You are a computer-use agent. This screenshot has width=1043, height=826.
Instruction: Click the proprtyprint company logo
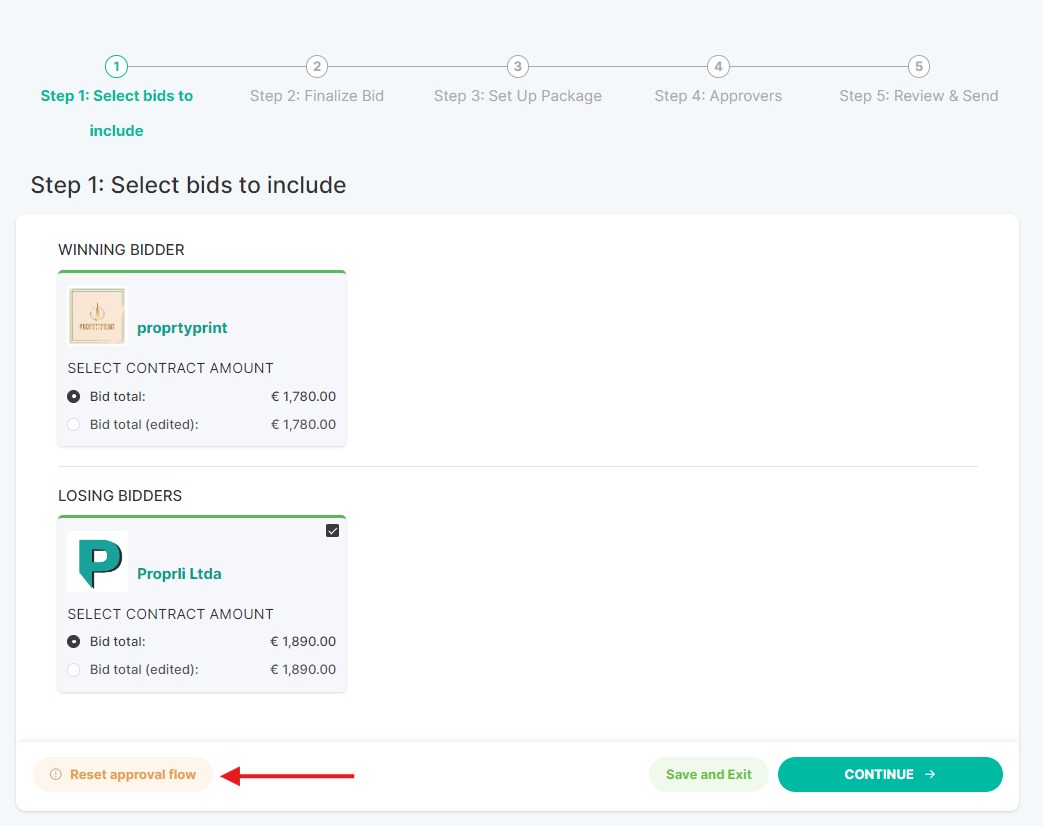click(x=97, y=316)
